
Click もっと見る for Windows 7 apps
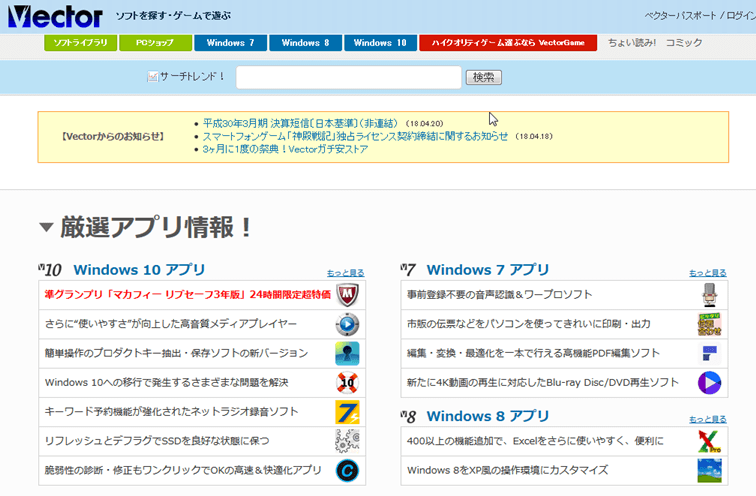click(x=708, y=273)
